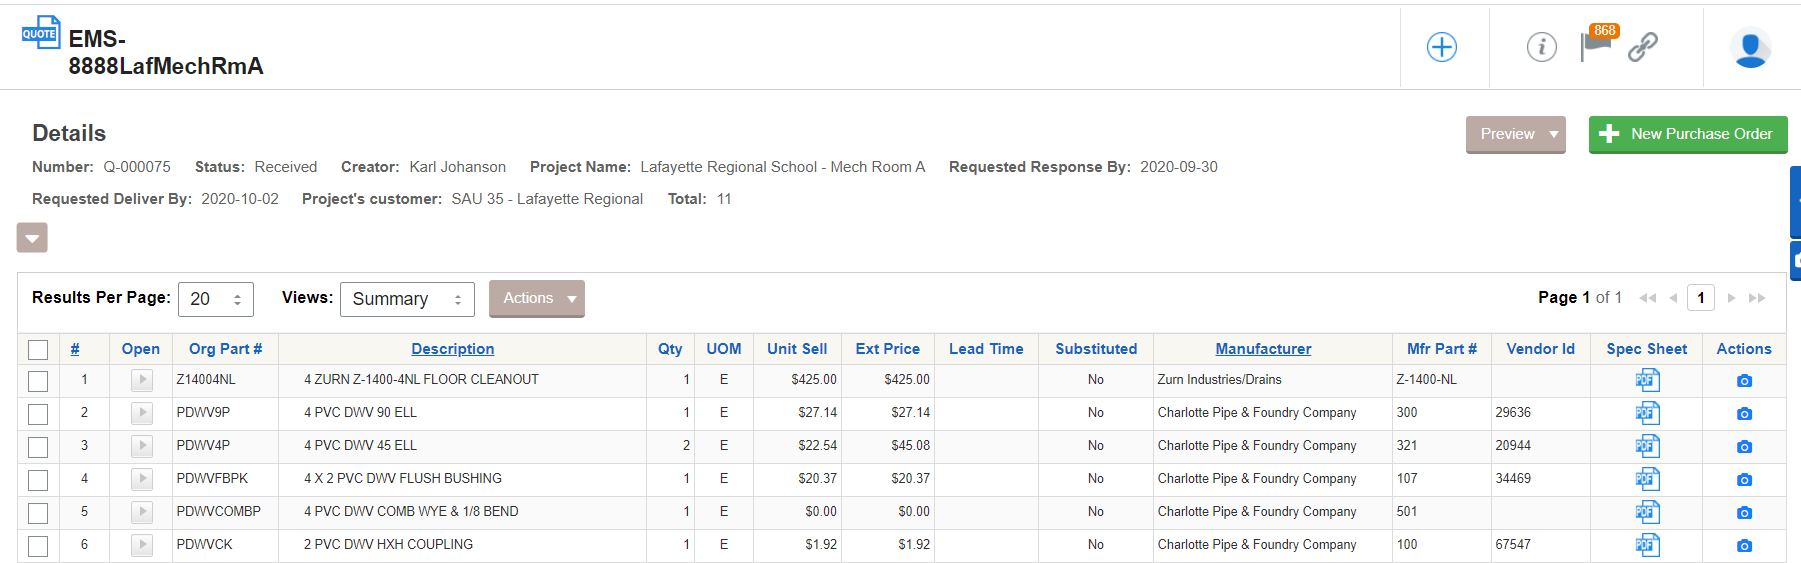The width and height of the screenshot is (1801, 563).
Task: Open row 4 with its play arrow
Action: coord(142,479)
